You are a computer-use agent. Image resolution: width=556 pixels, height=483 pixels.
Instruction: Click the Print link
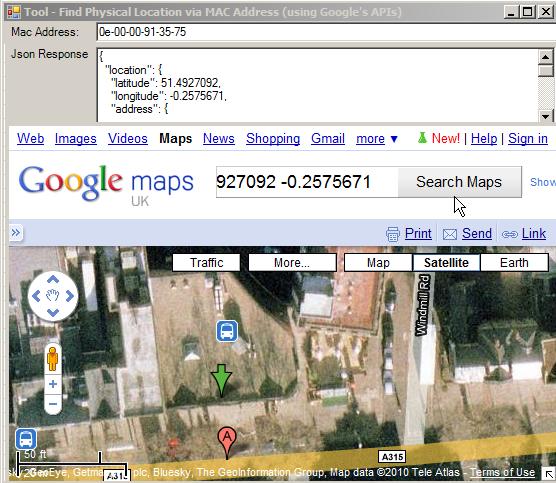click(418, 233)
